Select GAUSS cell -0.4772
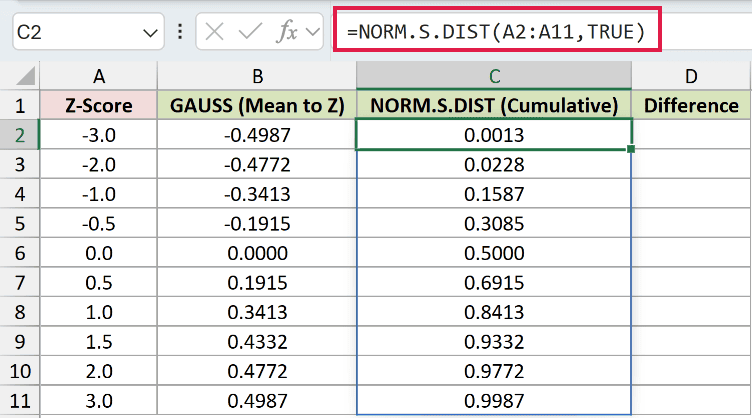 pyautogui.click(x=257, y=164)
